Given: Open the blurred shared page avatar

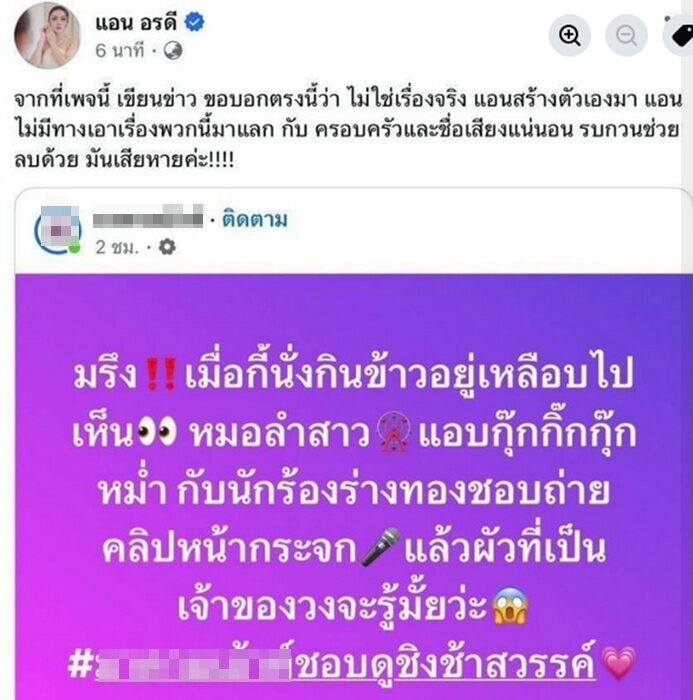Looking at the screenshot, I should (x=58, y=230).
